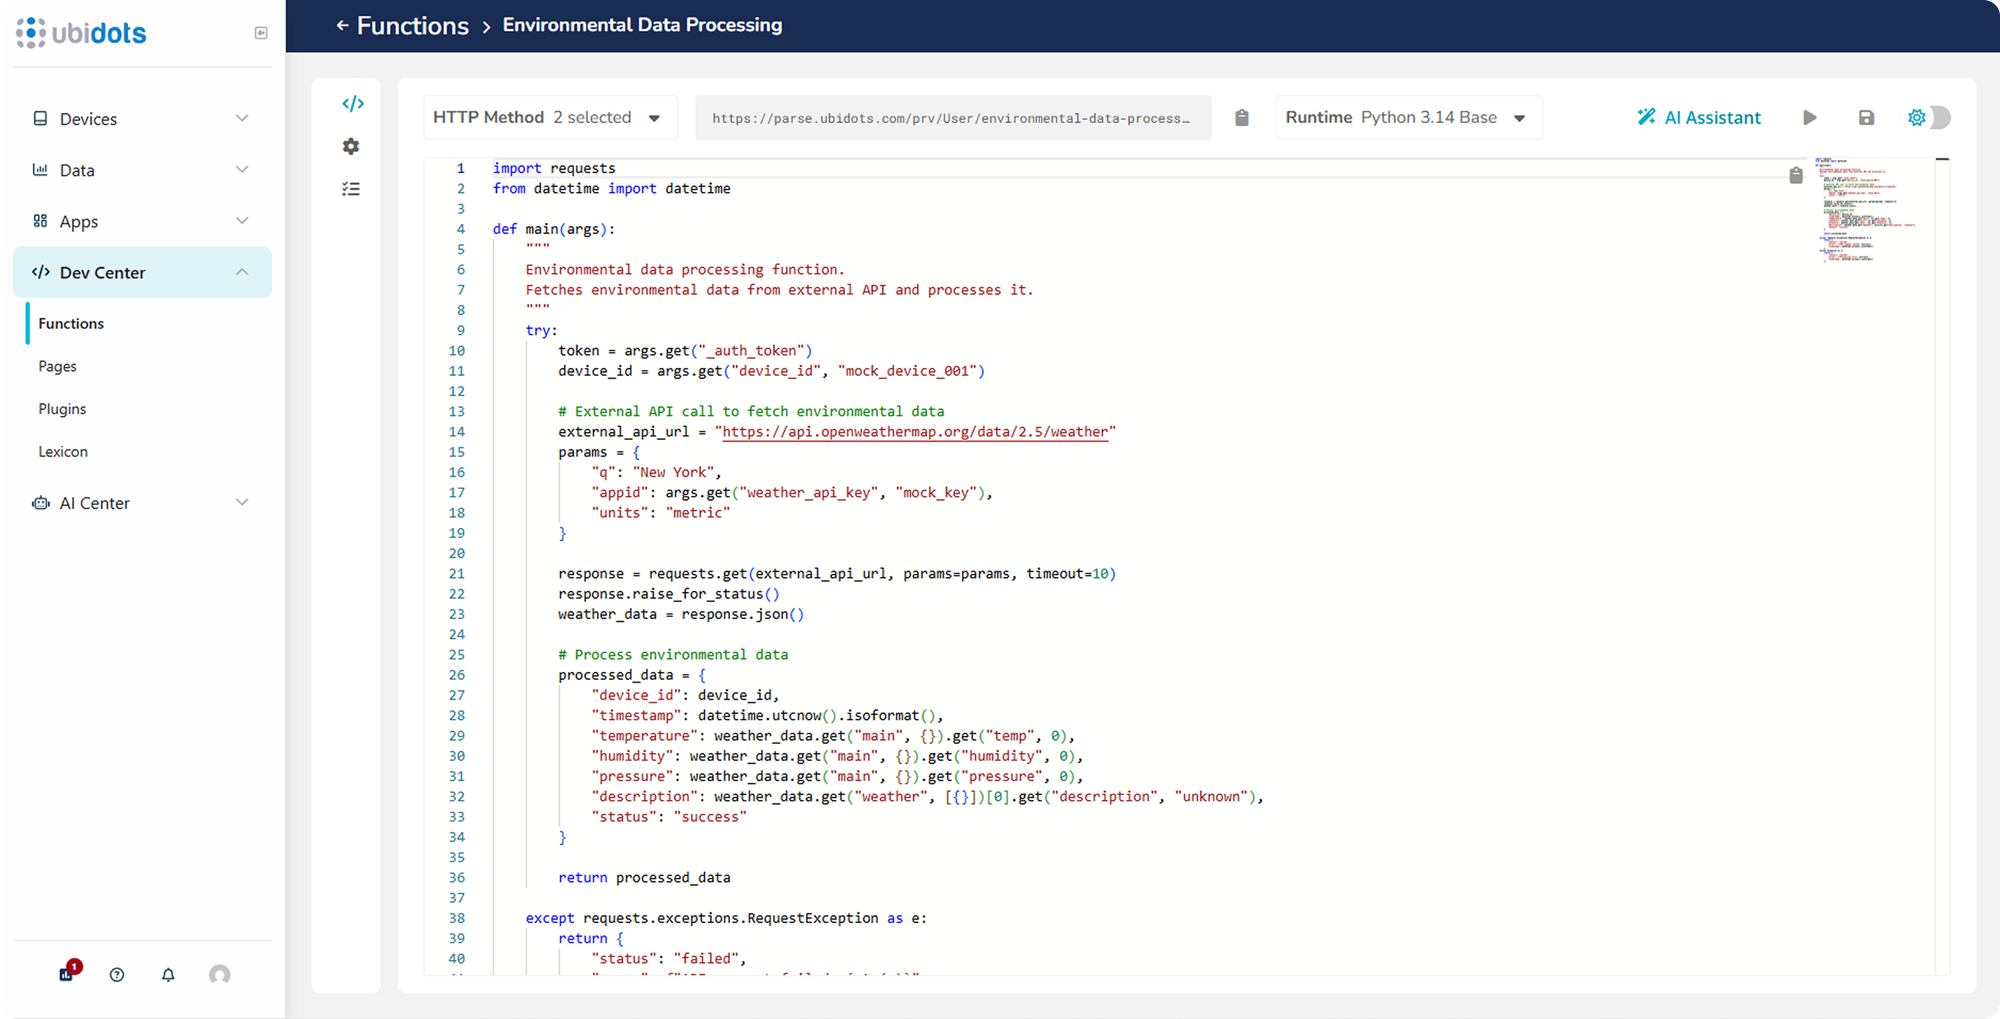Click 'weather_data = response.json()' line
This screenshot has height=1019, width=2000.
681,614
